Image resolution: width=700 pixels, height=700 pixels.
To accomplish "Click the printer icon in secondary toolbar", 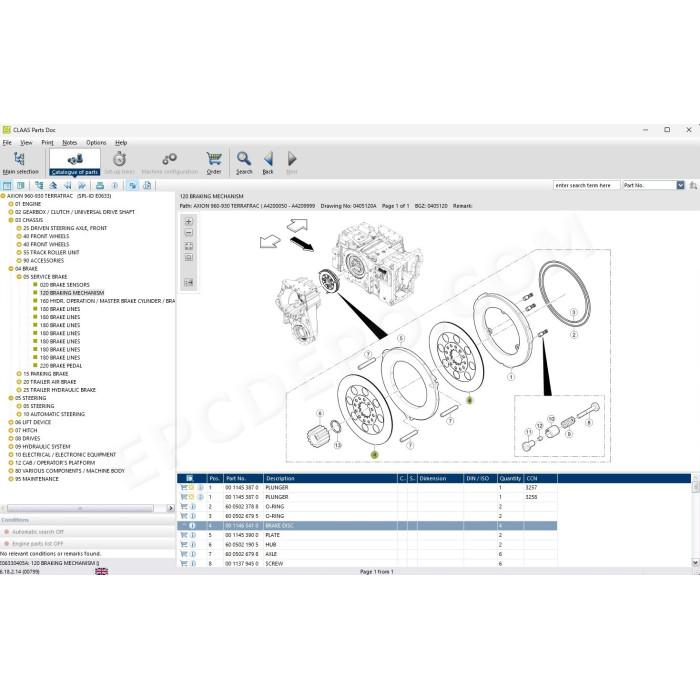I will click(100, 185).
